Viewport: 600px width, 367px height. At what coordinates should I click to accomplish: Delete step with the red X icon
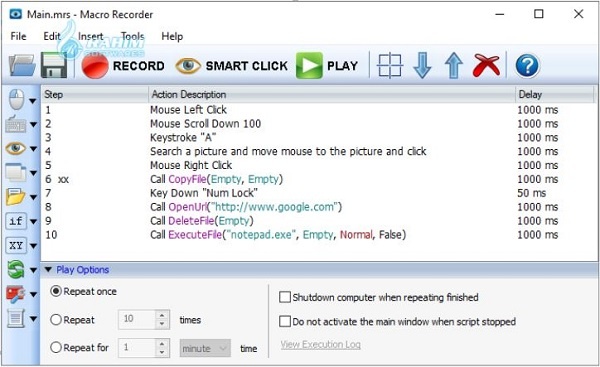coord(486,65)
